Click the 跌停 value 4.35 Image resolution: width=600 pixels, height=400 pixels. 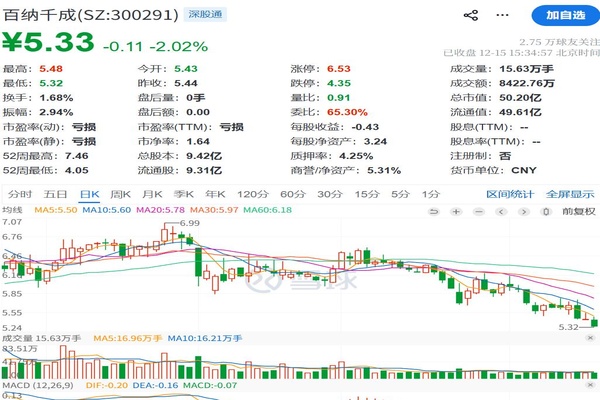pyautogui.click(x=339, y=83)
